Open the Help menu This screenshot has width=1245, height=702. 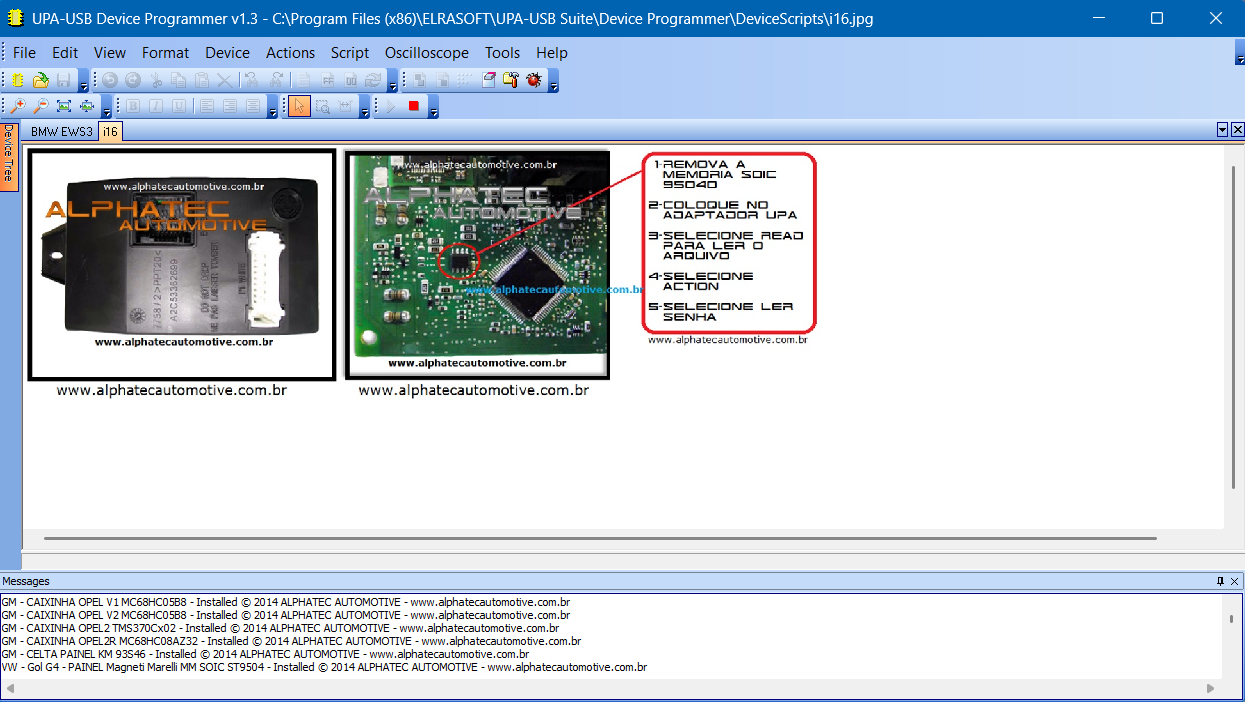pos(552,53)
